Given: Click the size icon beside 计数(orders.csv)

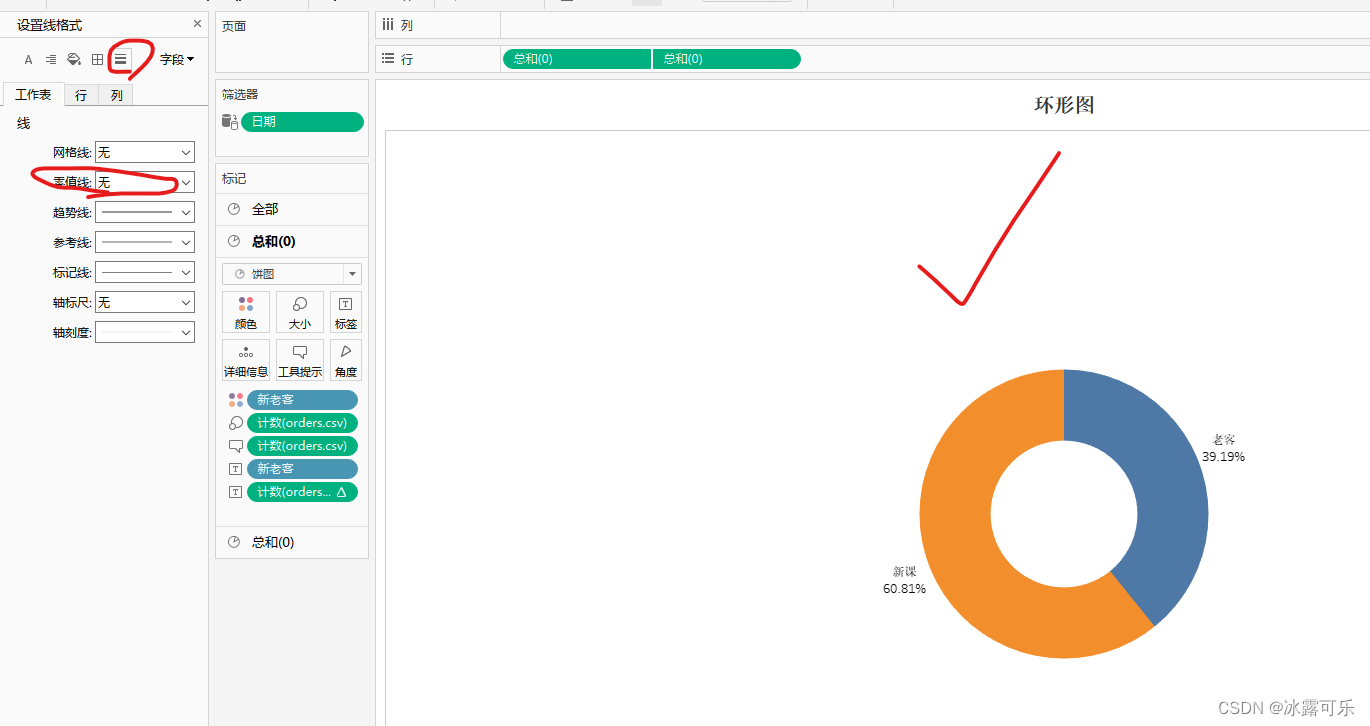Looking at the screenshot, I should (x=235, y=423).
